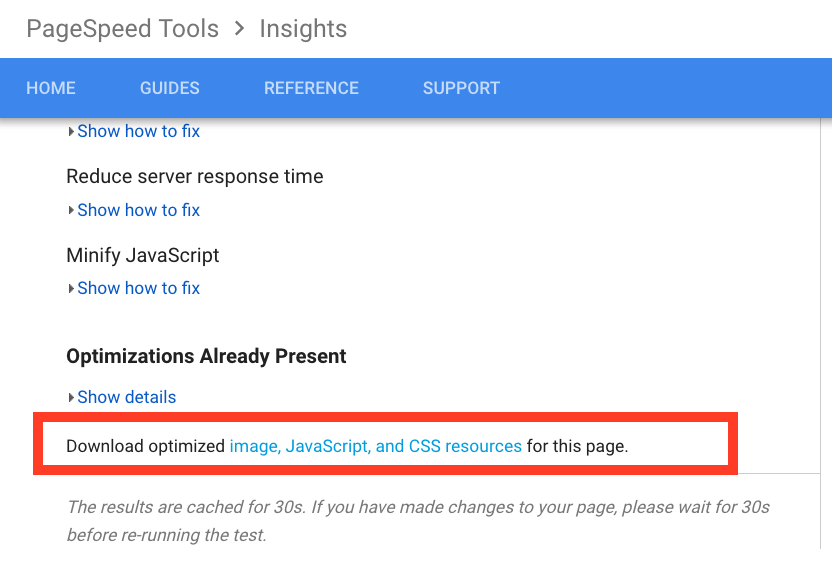Expand the topmost Show how to fix link
832x582 pixels.
click(138, 131)
